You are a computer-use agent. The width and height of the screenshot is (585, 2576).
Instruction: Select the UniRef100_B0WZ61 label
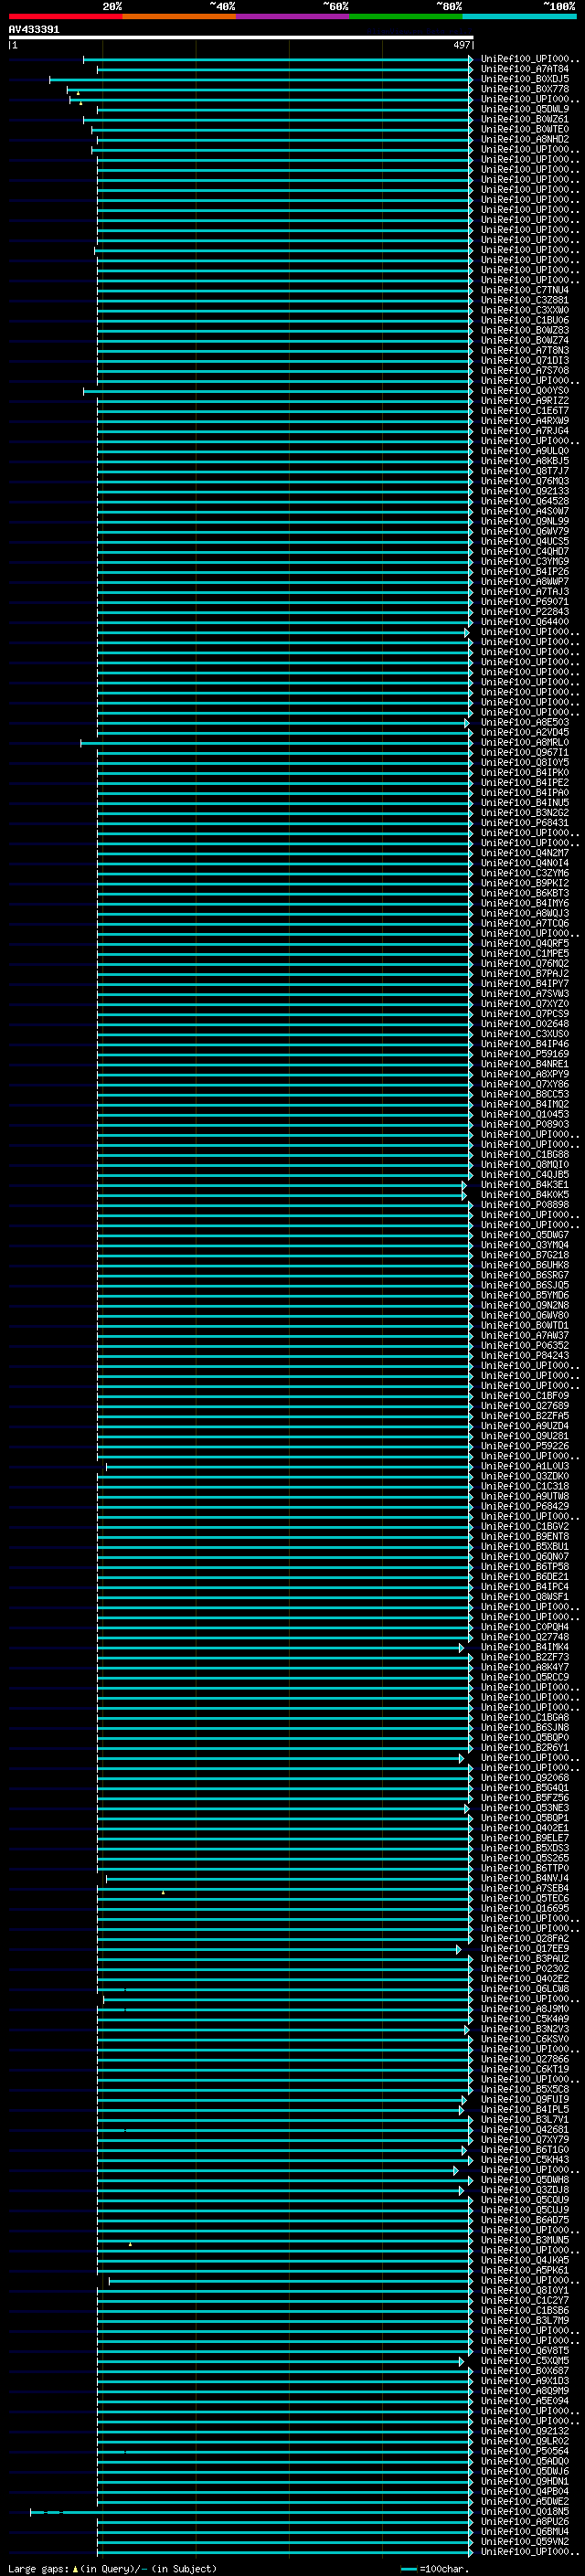[524, 119]
